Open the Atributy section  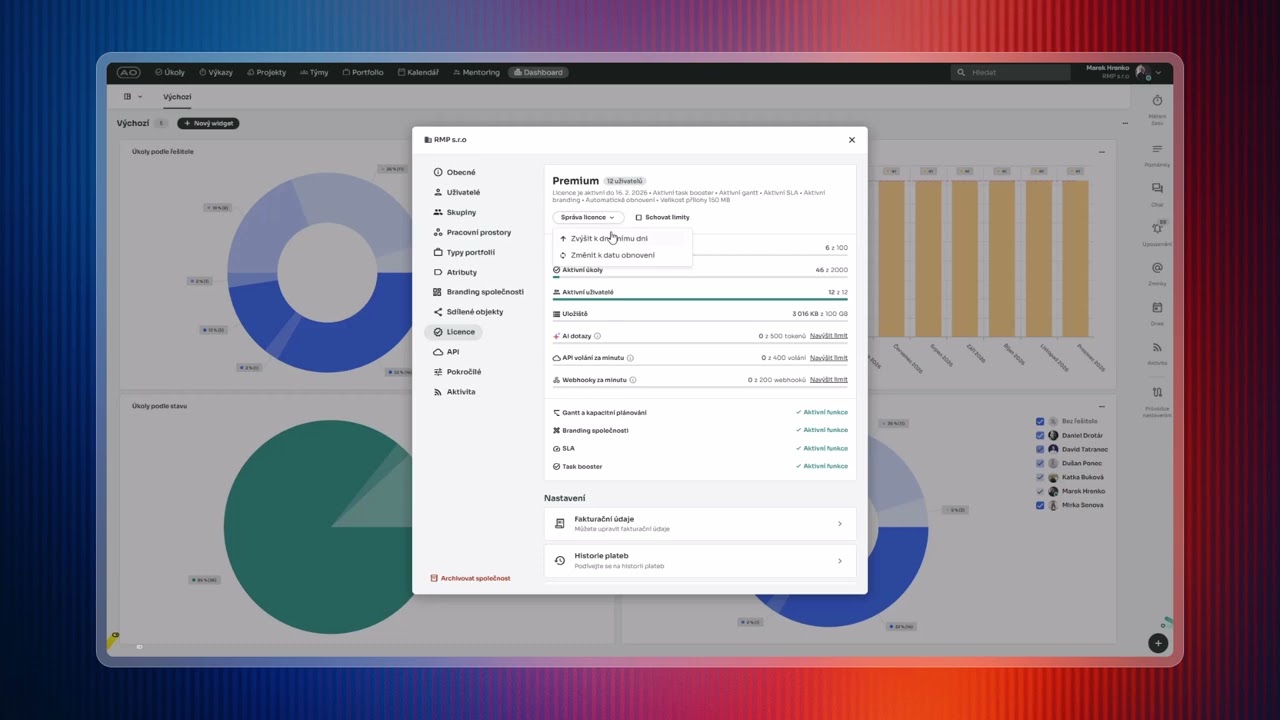(x=455, y=272)
